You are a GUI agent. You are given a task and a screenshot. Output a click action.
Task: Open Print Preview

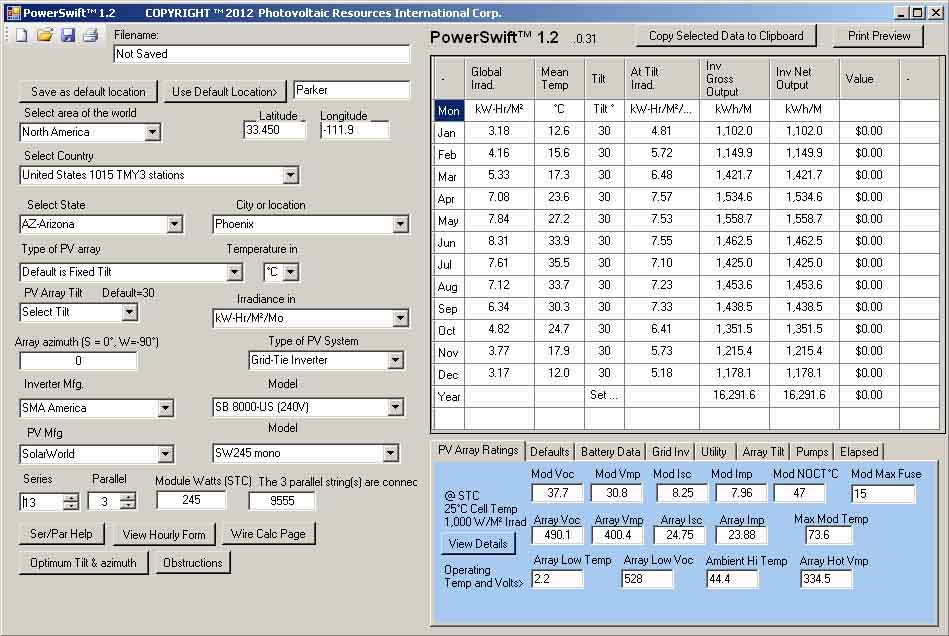pyautogui.click(x=879, y=36)
